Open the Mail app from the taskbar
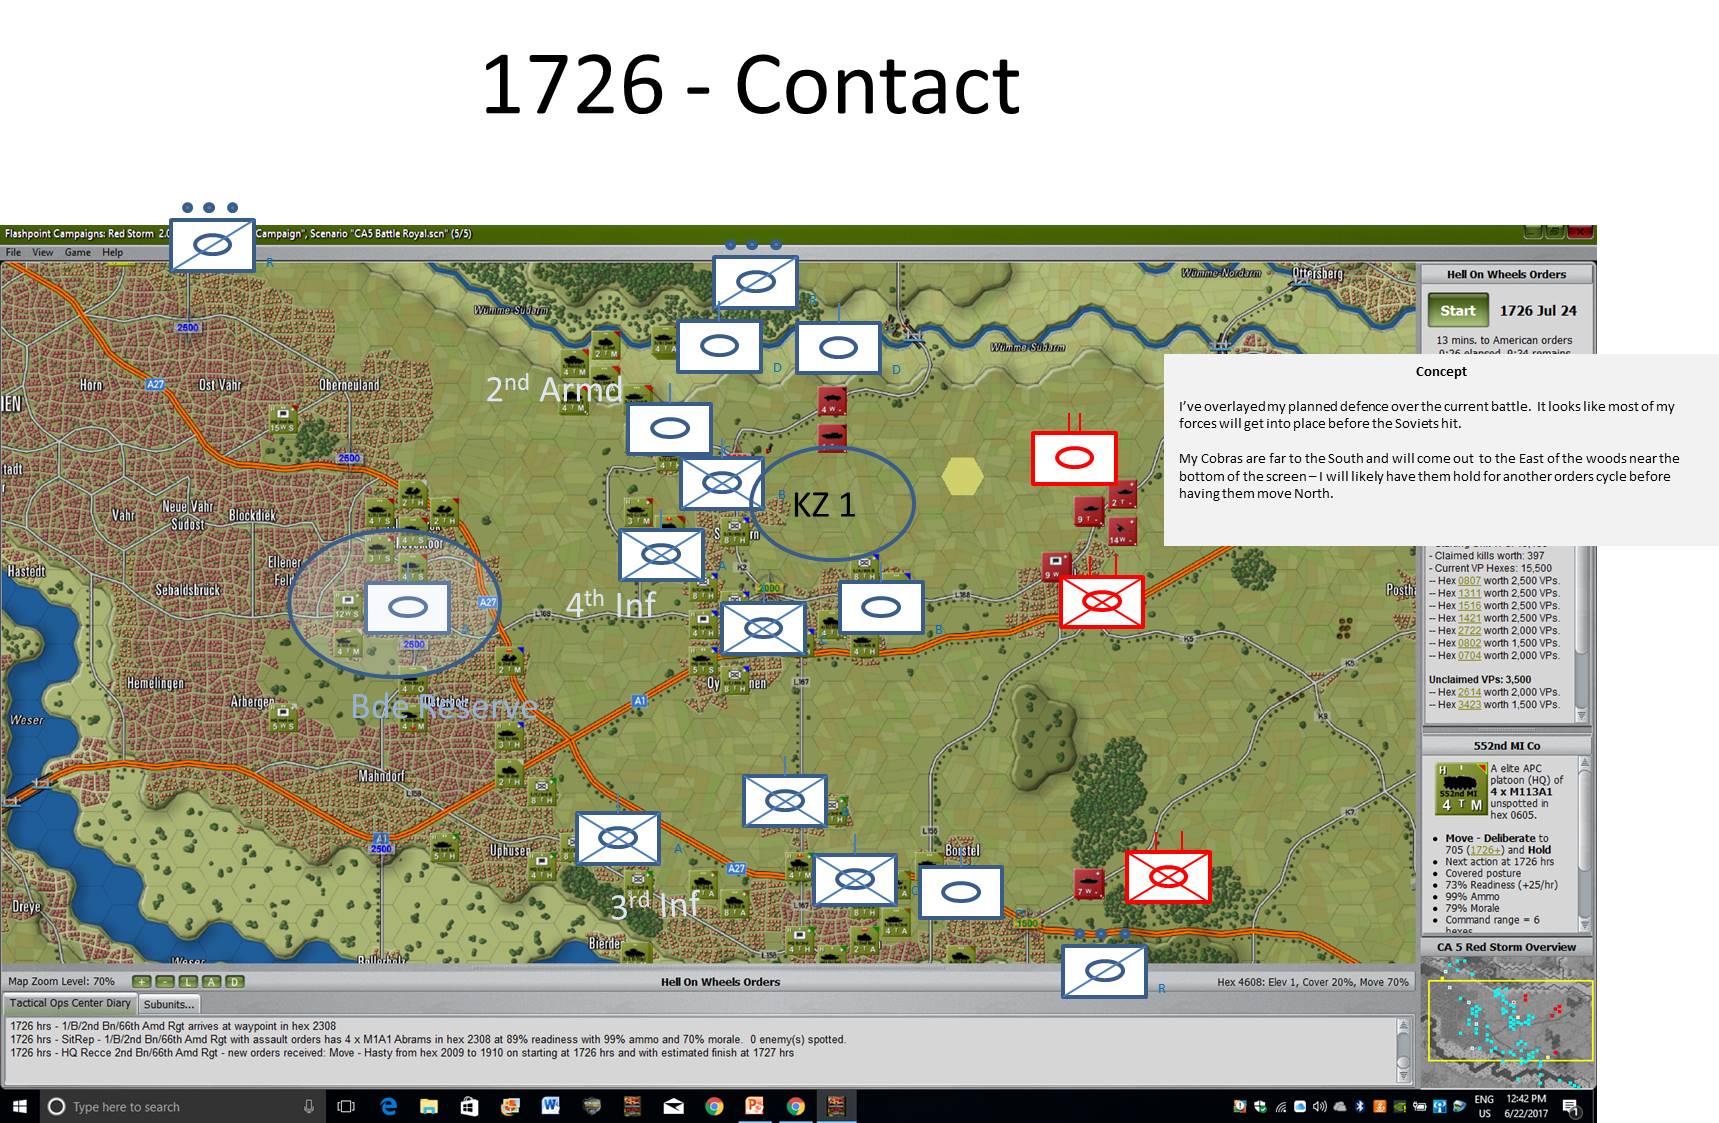This screenshot has height=1123, width=1719. (x=673, y=1106)
